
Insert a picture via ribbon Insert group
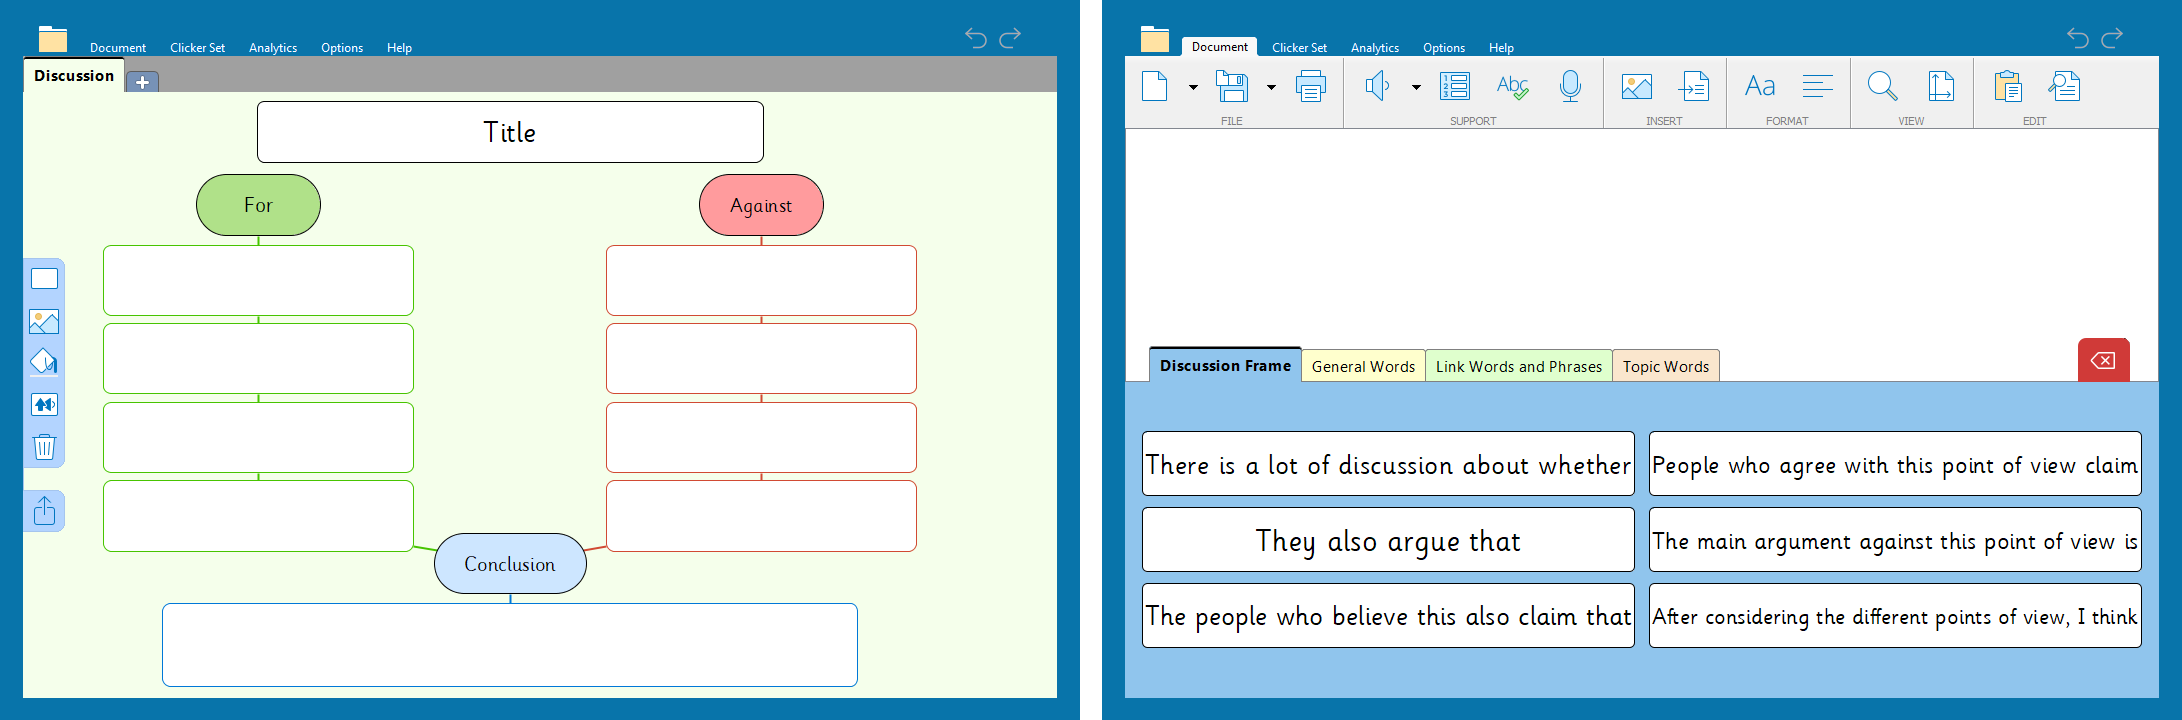point(1636,87)
